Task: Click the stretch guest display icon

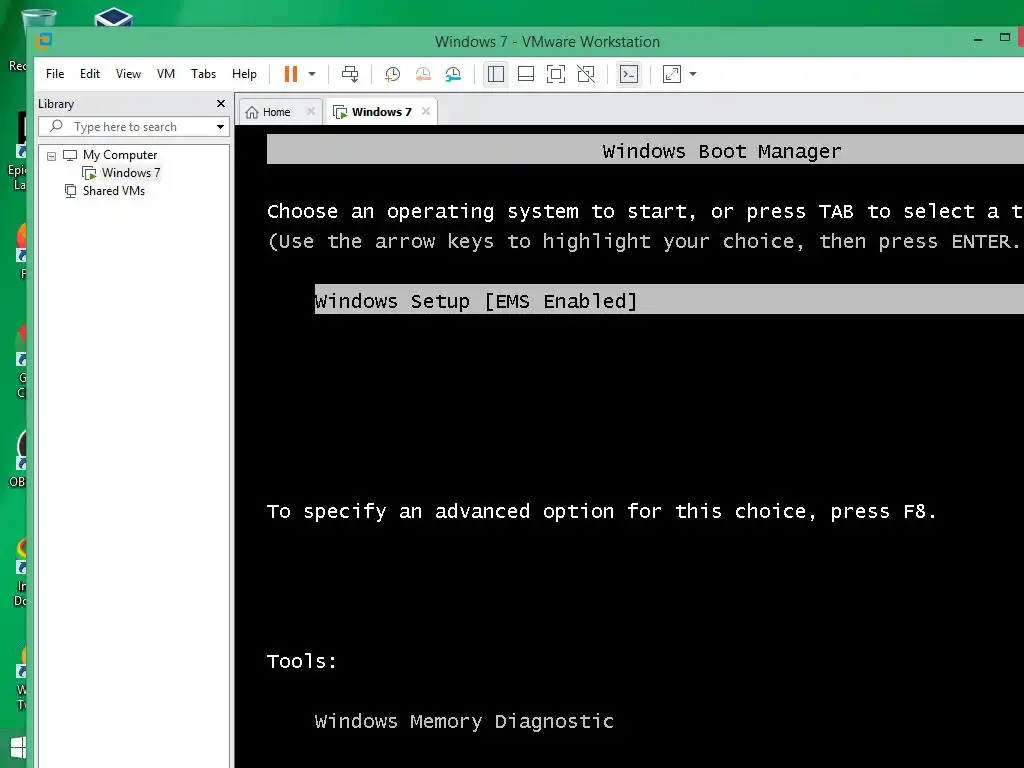Action: point(671,74)
